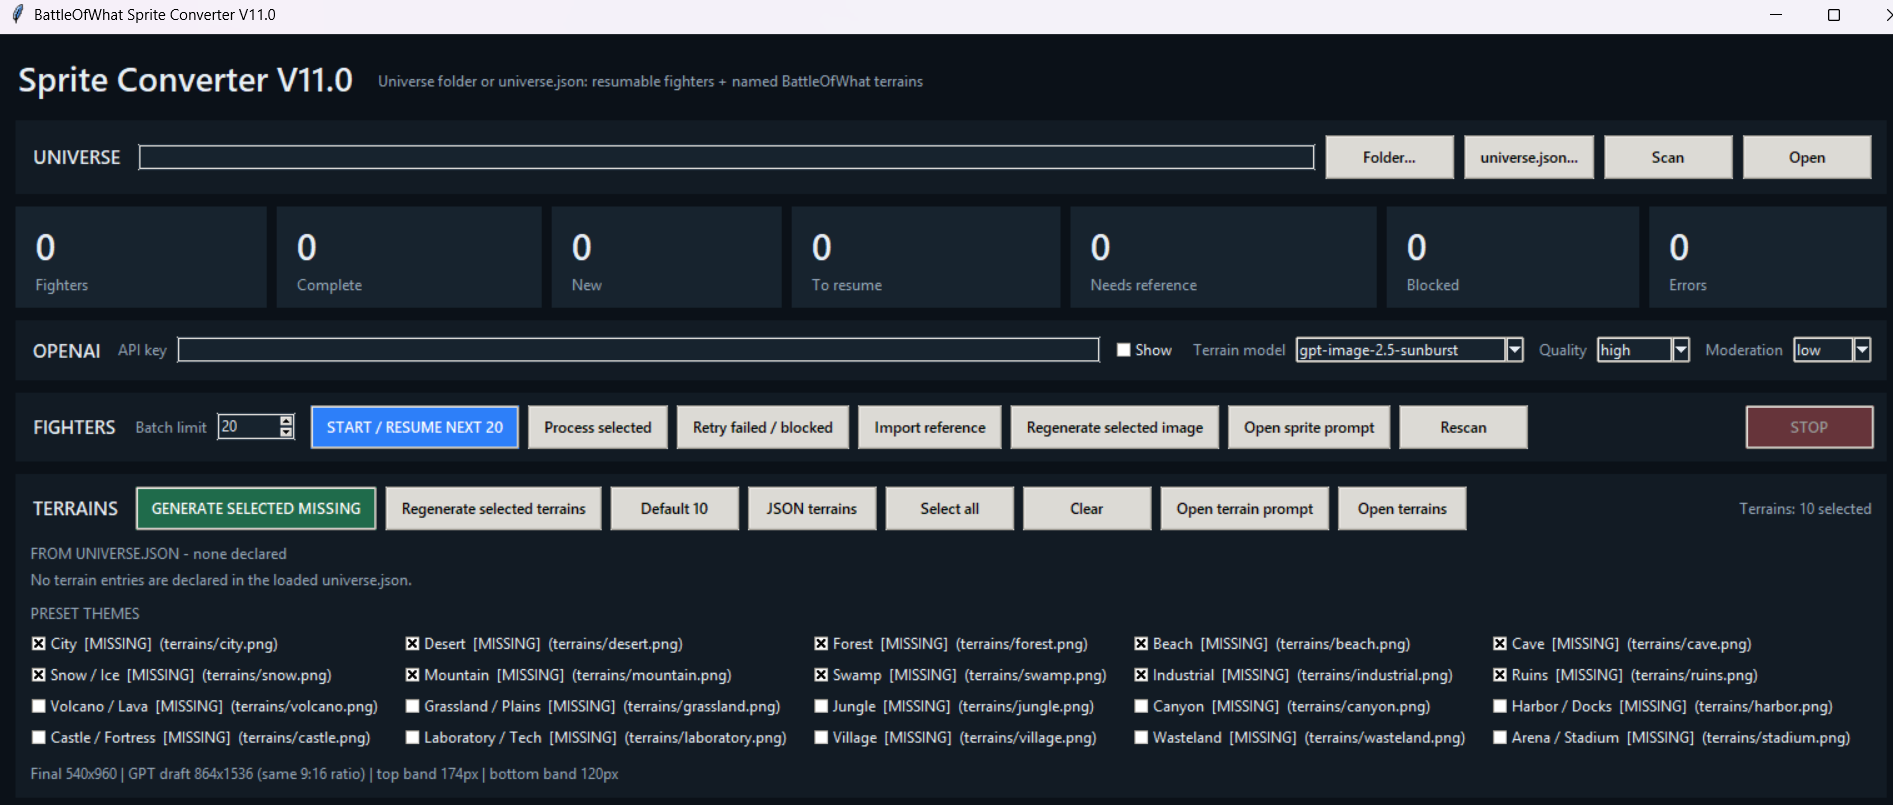
Task: Uncheck the Desert terrain checkbox
Action: (412, 644)
